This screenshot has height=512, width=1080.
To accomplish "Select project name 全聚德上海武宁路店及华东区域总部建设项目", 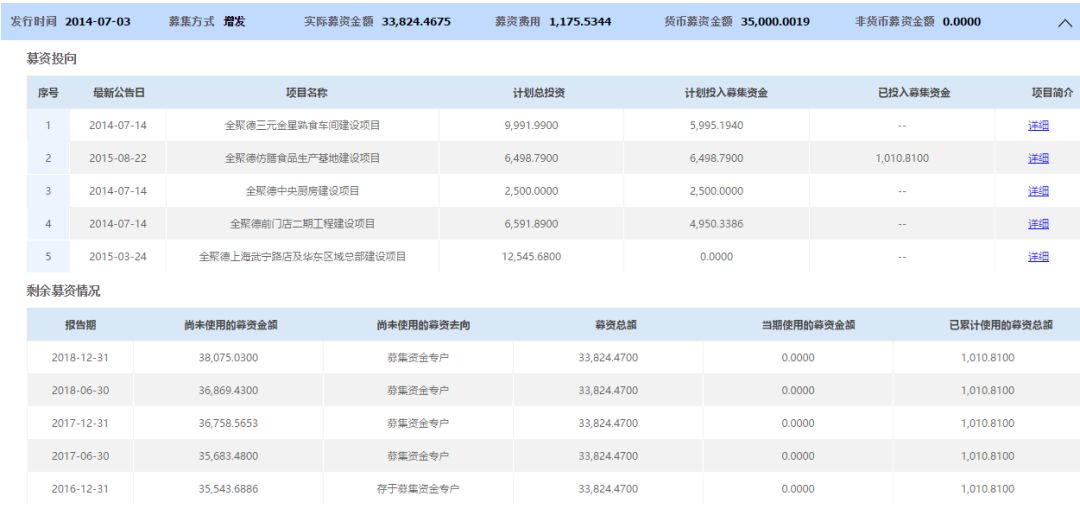I will [x=302, y=257].
